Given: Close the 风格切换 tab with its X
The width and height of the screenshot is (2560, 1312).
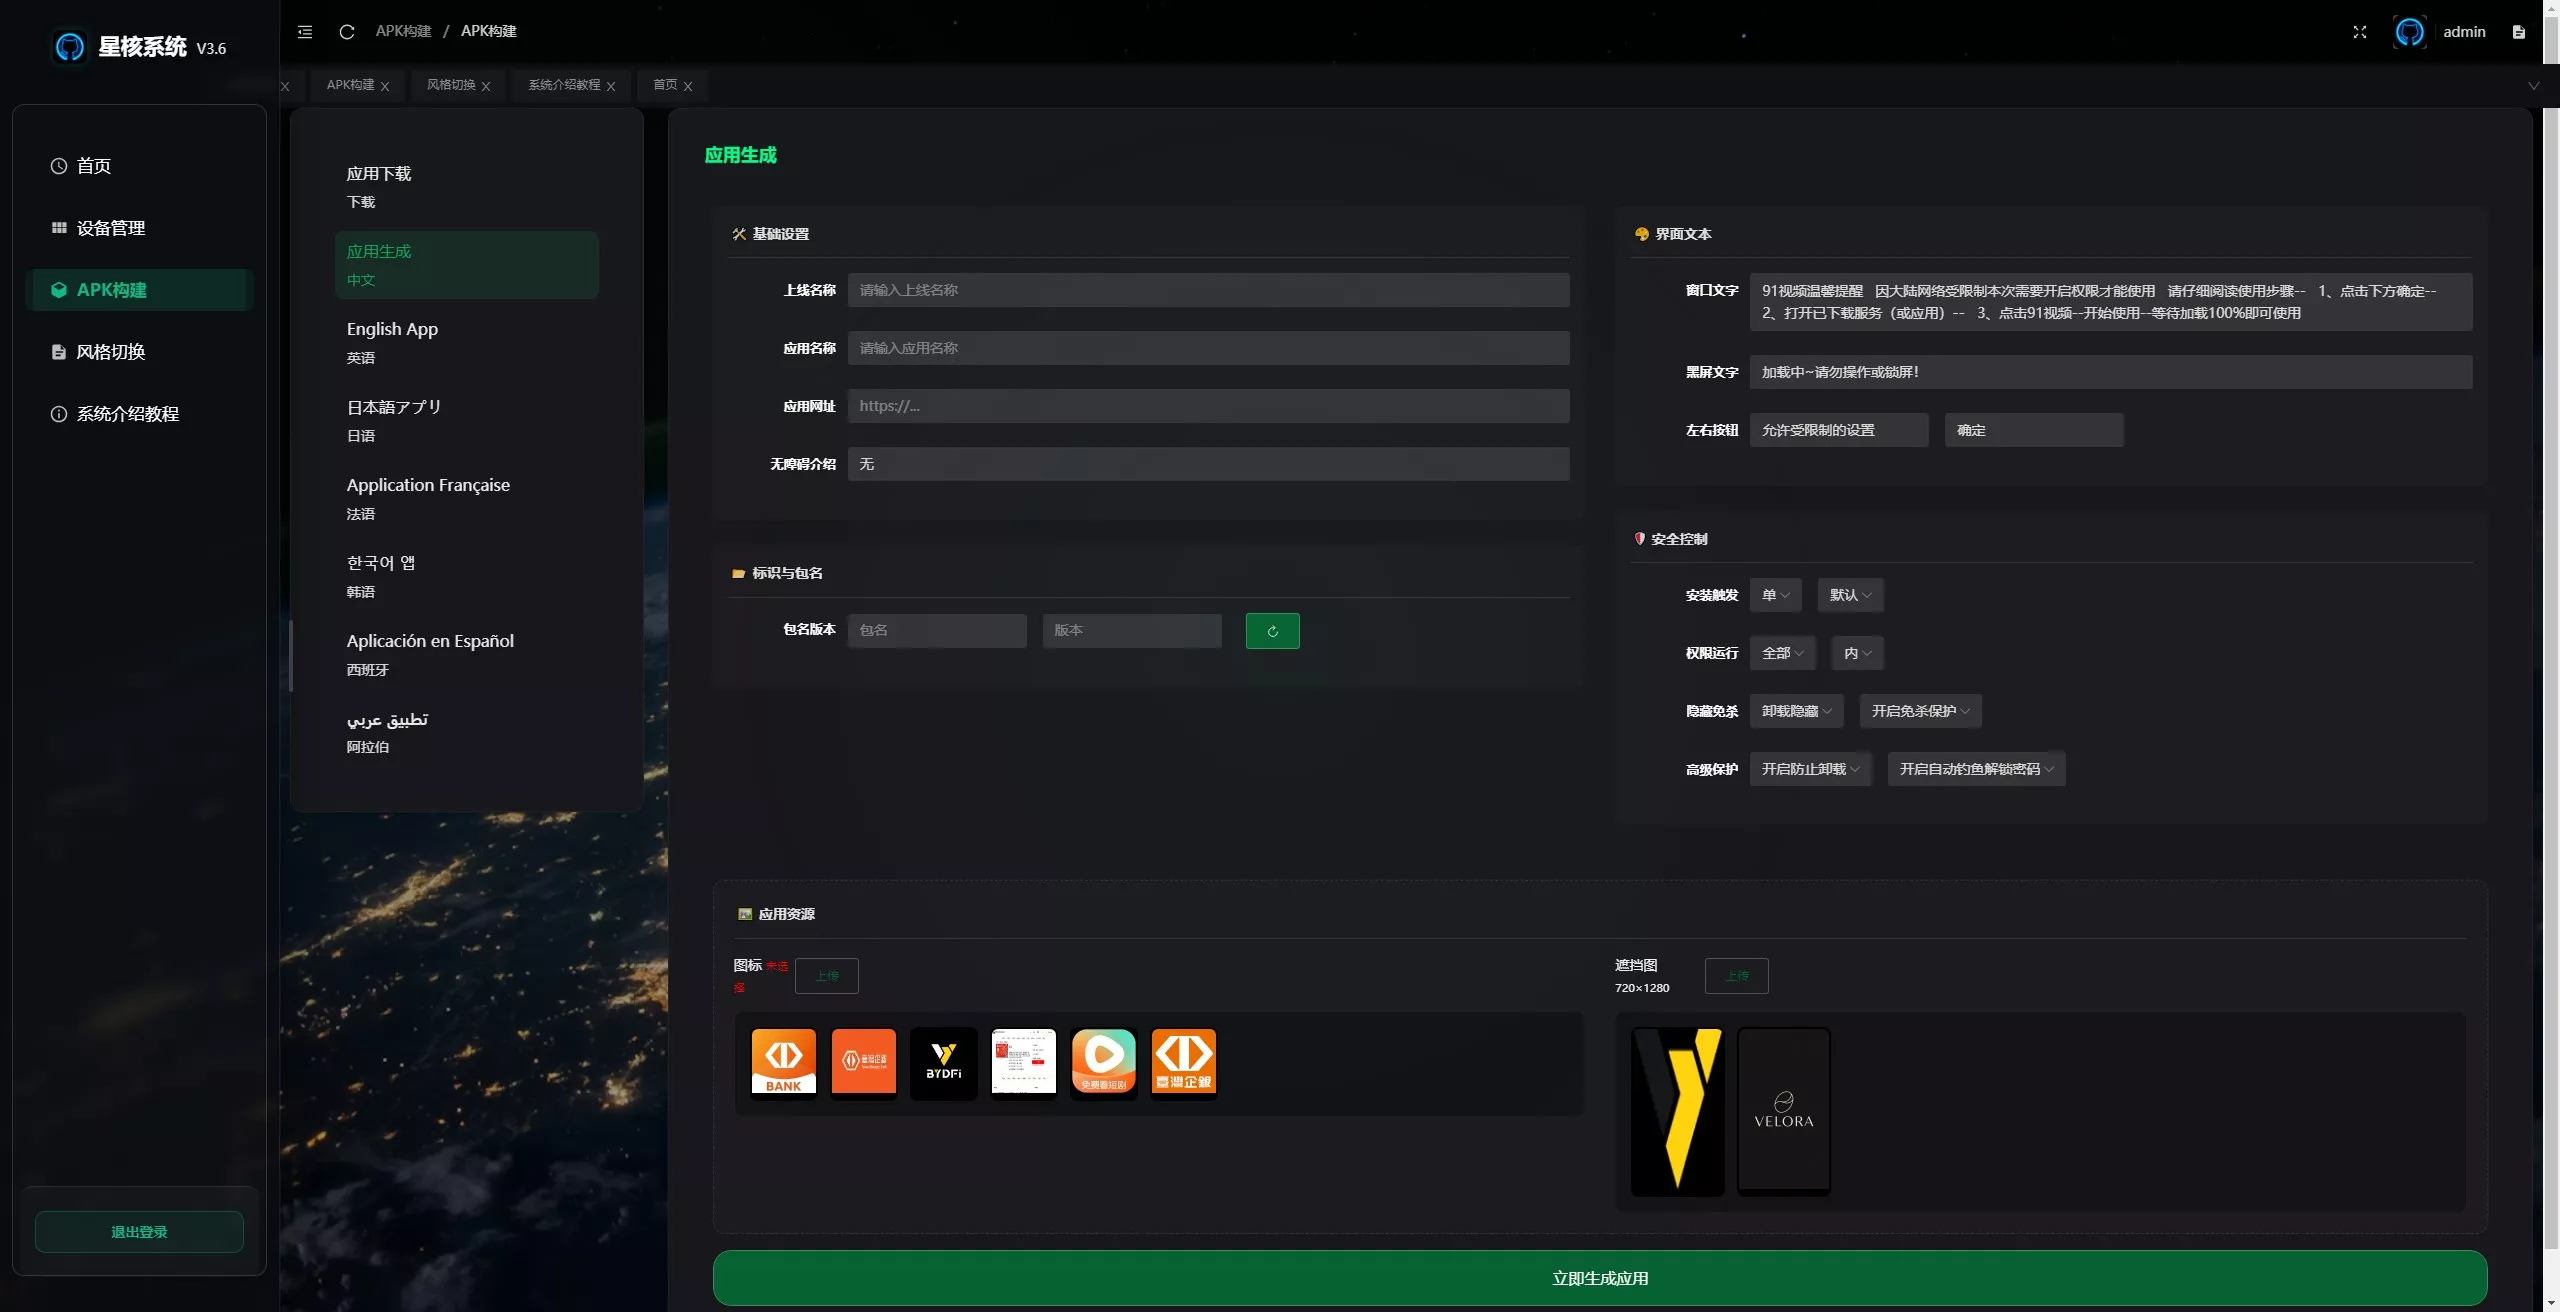Looking at the screenshot, I should 486,86.
